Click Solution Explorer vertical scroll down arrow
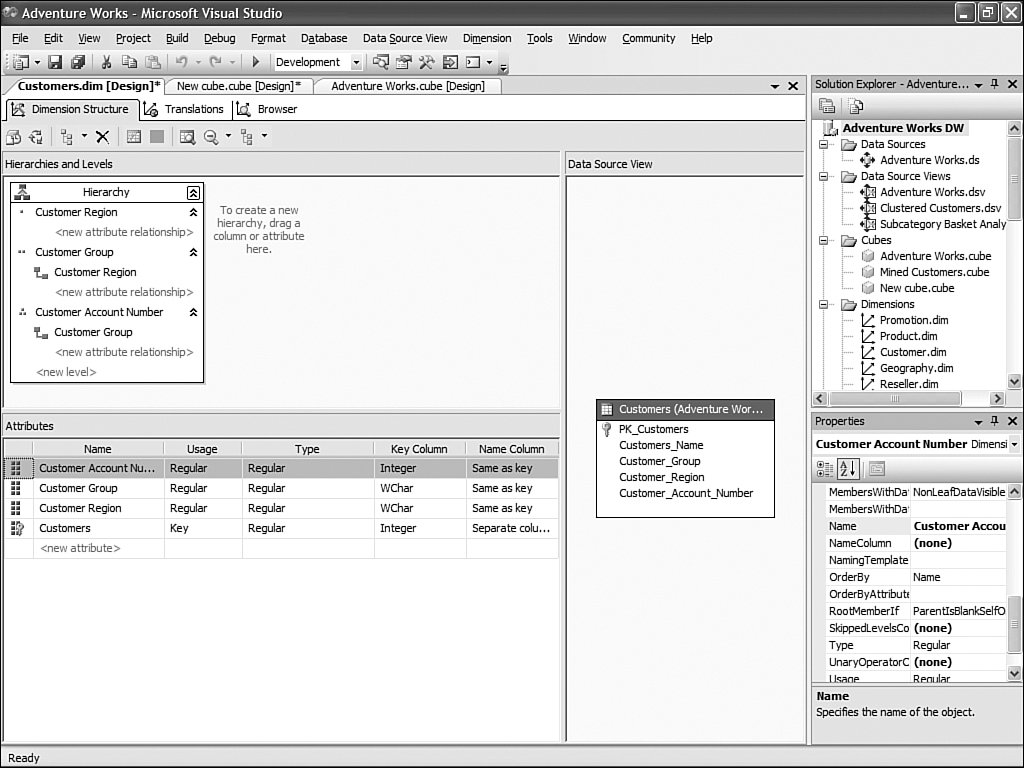The height and width of the screenshot is (768, 1024). click(1014, 381)
